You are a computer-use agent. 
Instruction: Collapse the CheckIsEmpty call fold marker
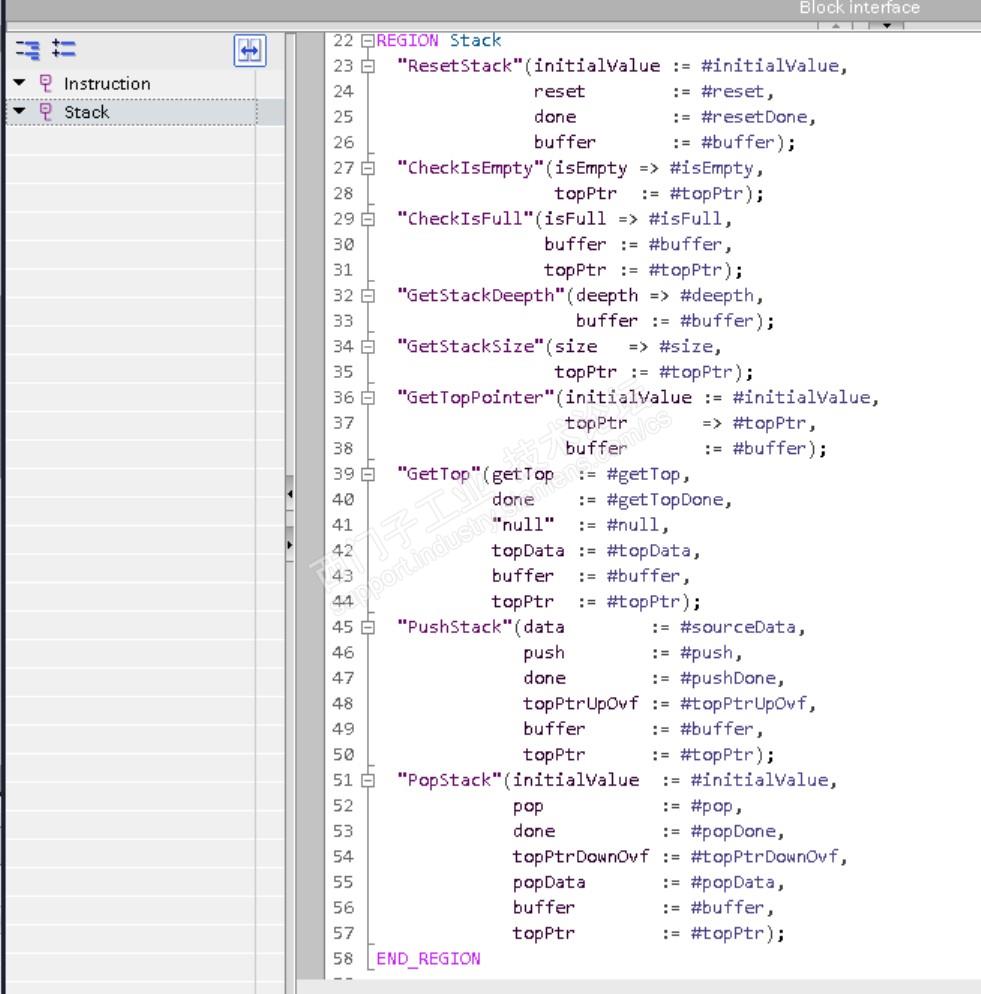(368, 168)
